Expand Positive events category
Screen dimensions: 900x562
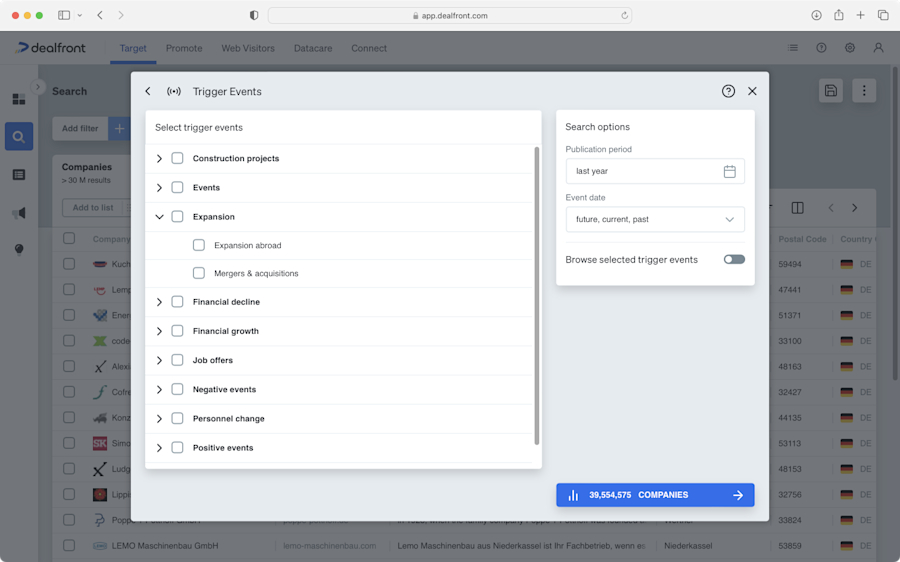[159, 448]
